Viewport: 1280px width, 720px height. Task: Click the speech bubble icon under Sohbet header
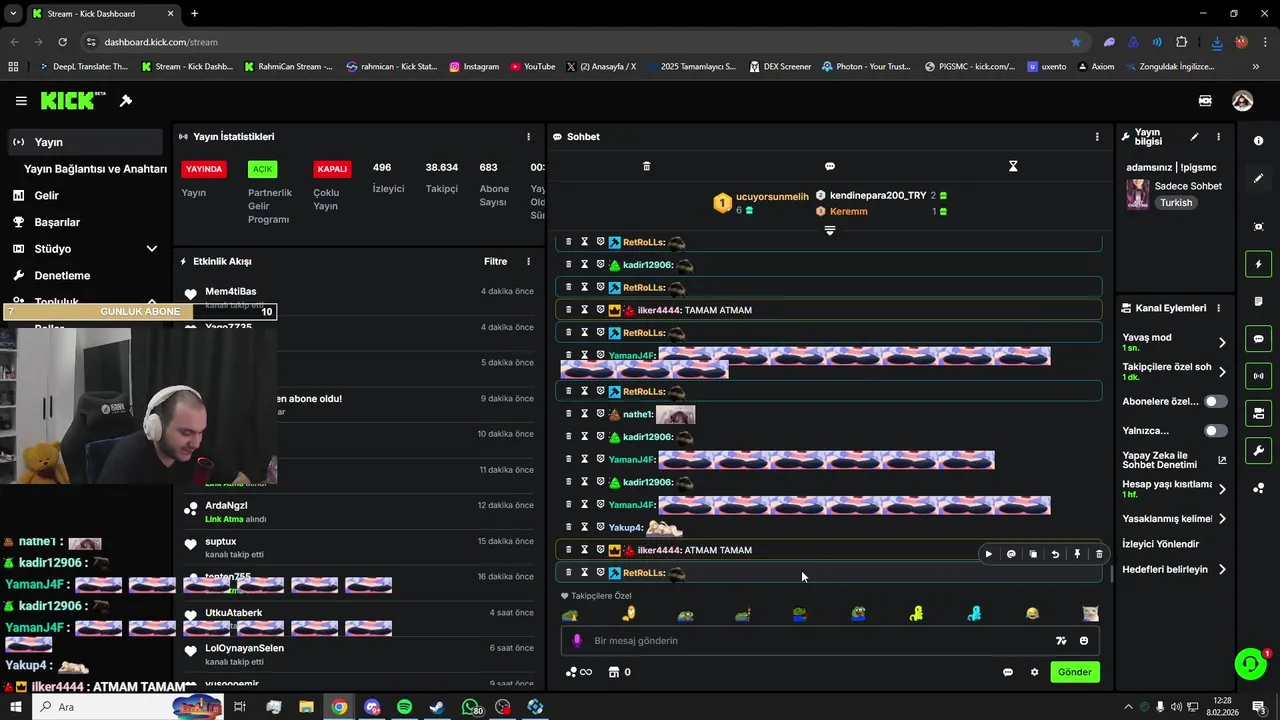830,166
